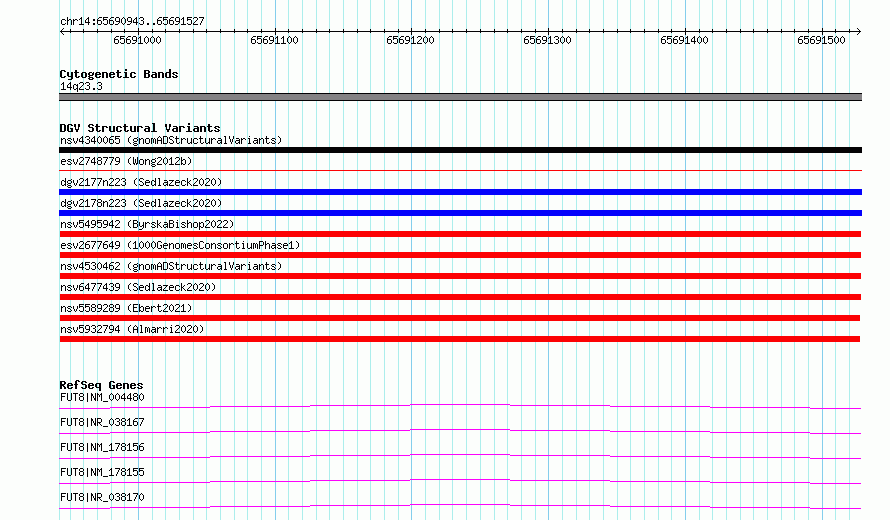
Task: Click ruler position 65691200
Action: click(x=410, y=40)
